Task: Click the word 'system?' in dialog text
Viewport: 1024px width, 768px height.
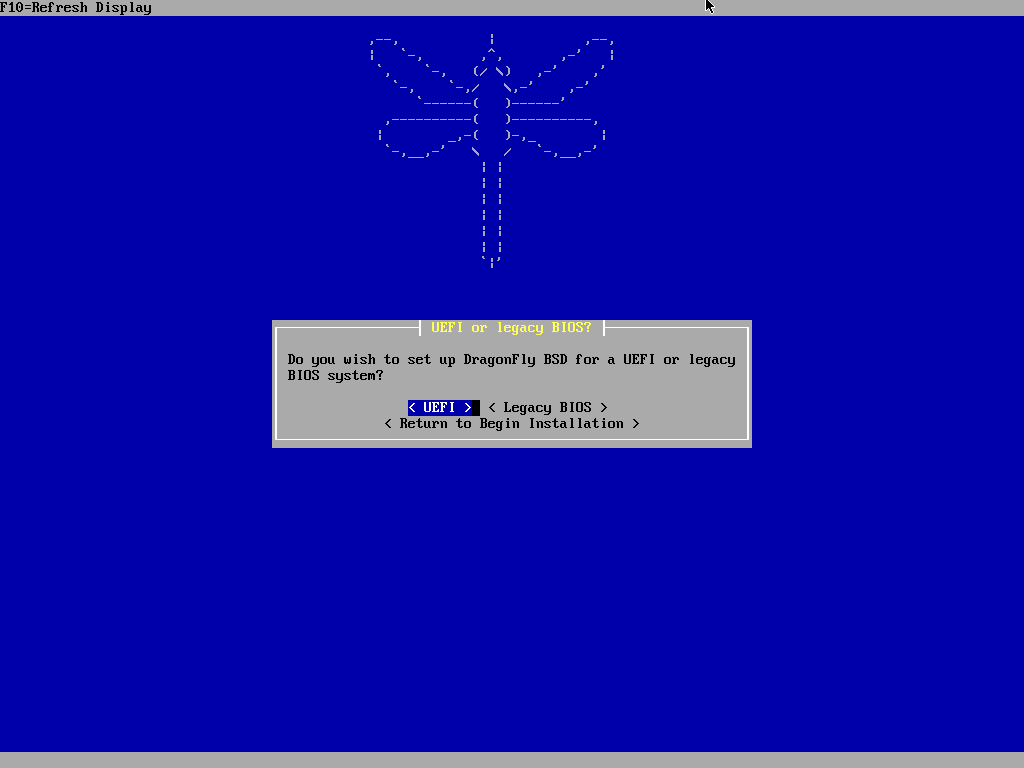Action: [355, 375]
